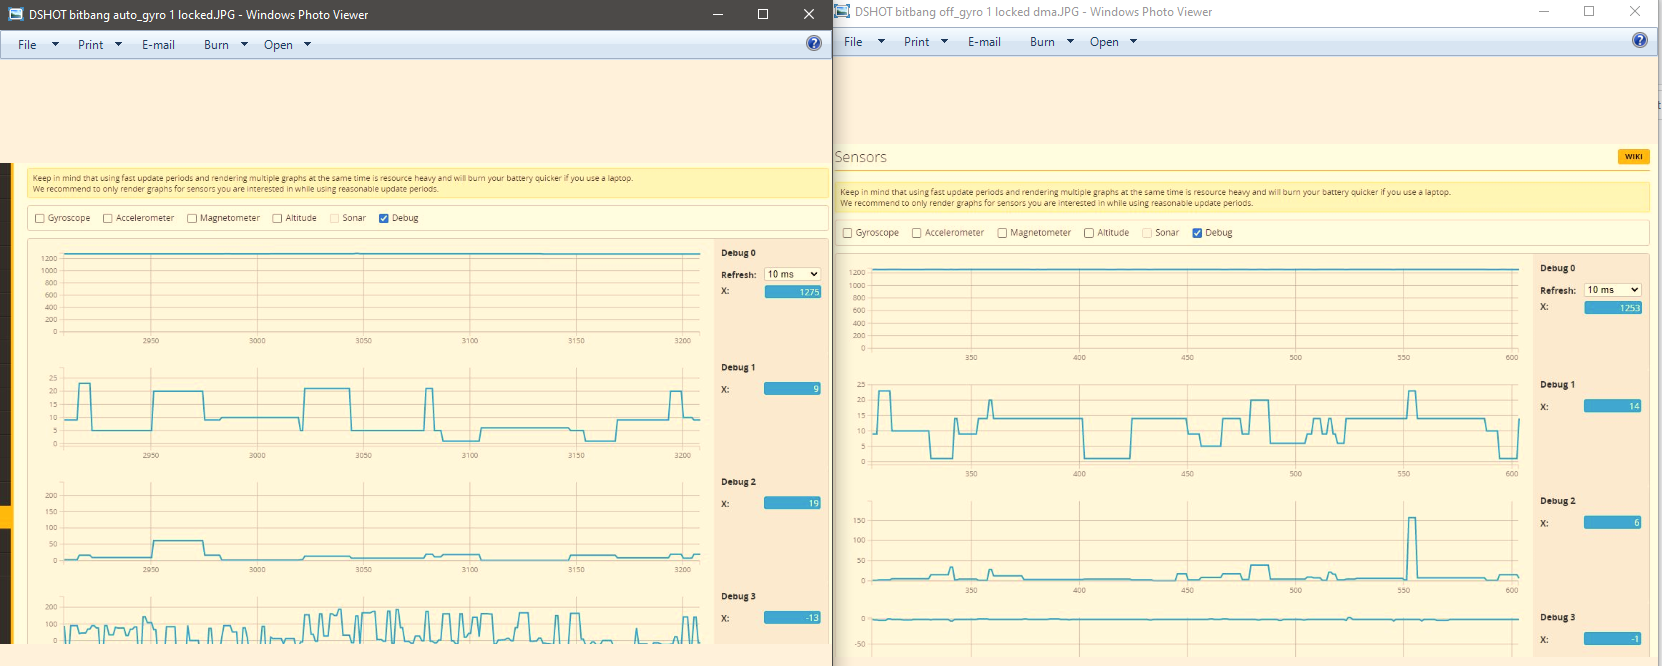Open Print menu in left Photo Viewer window

[x=99, y=45]
